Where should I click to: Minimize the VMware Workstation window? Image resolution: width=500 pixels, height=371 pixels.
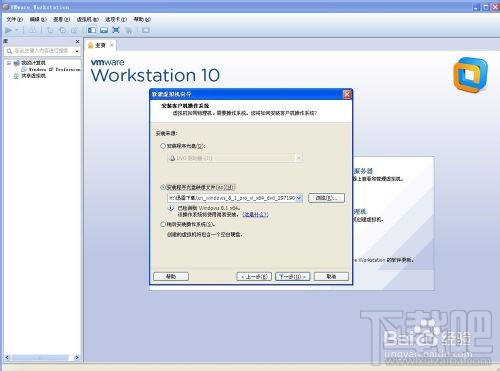pos(476,7)
